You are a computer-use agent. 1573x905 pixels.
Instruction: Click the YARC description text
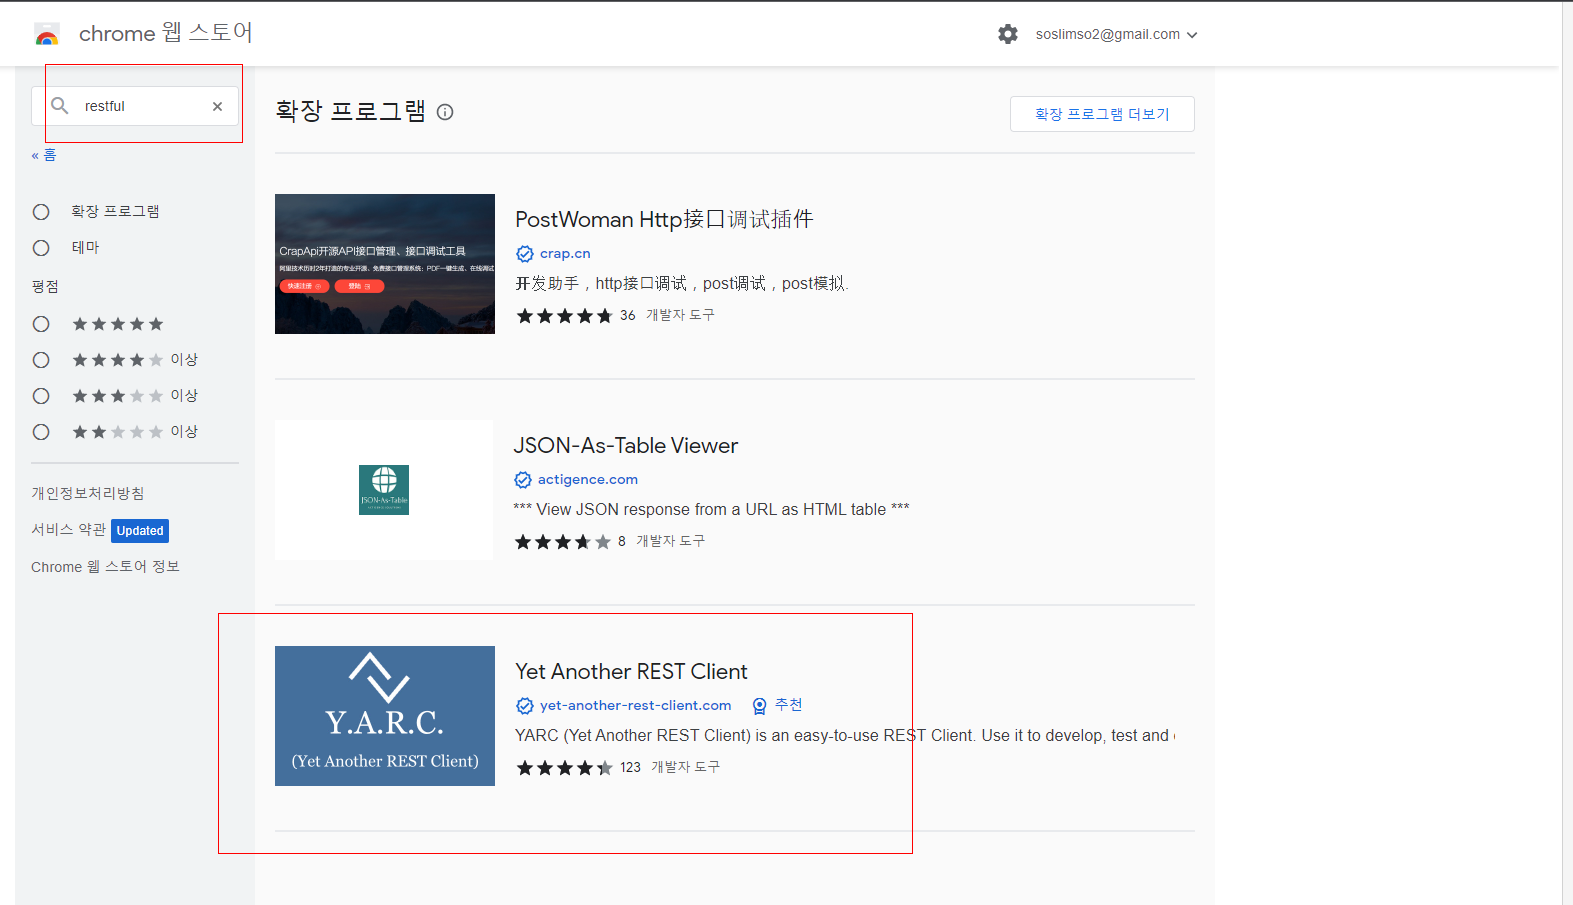tap(845, 735)
